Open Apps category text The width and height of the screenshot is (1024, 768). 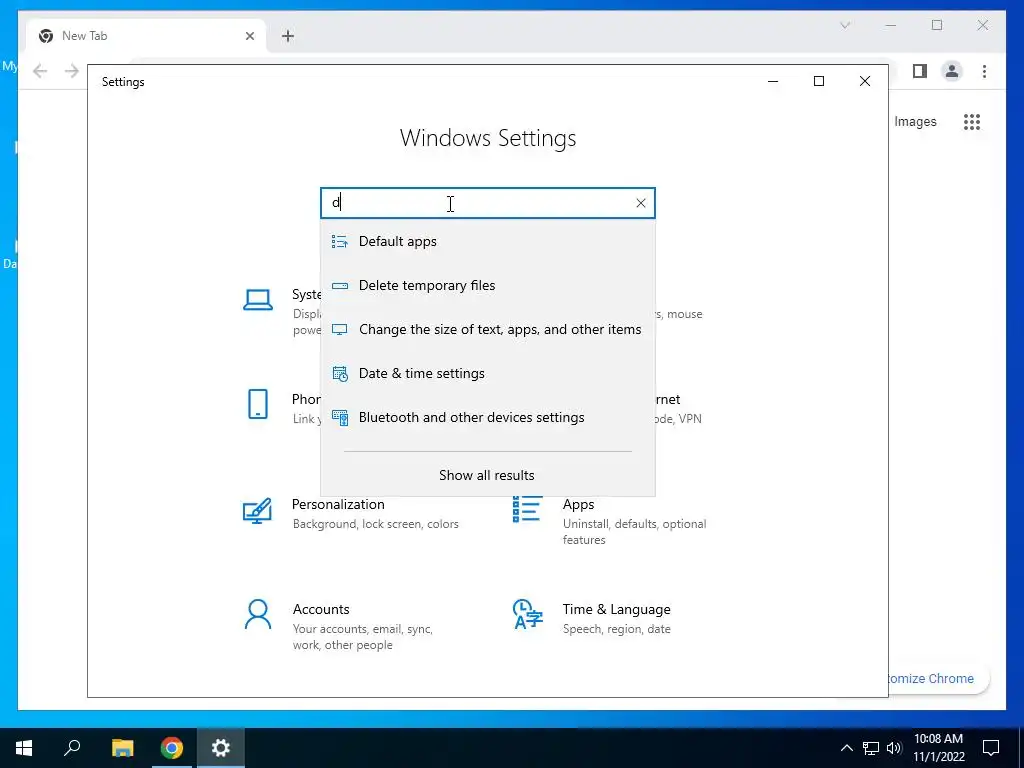point(579,504)
